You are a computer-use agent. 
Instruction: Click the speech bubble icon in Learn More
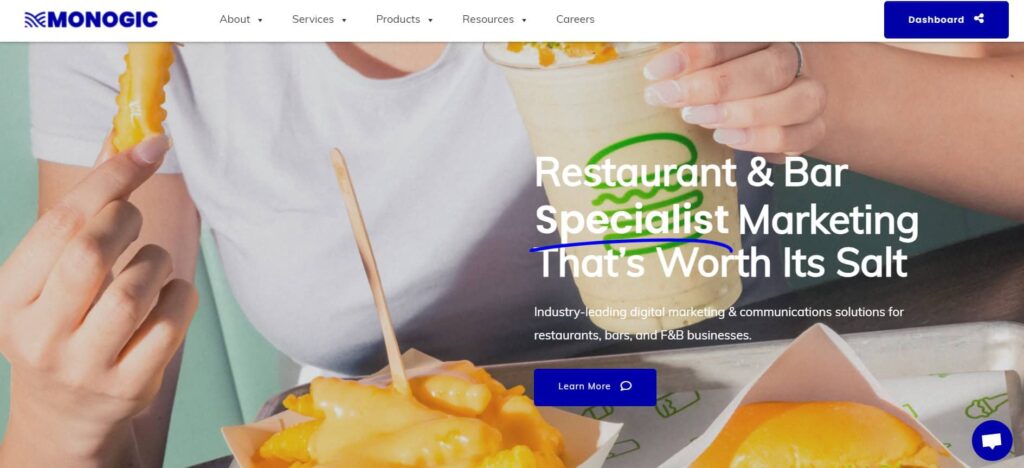(x=626, y=386)
